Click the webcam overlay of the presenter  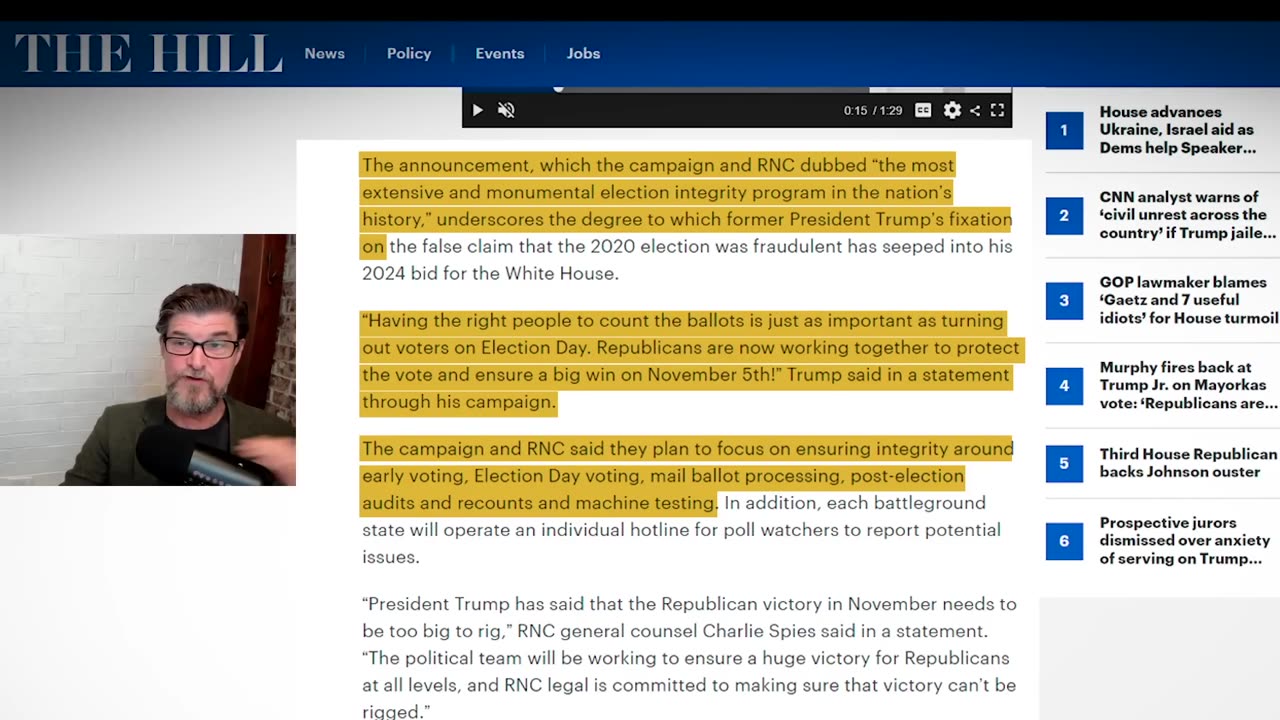tap(148, 360)
